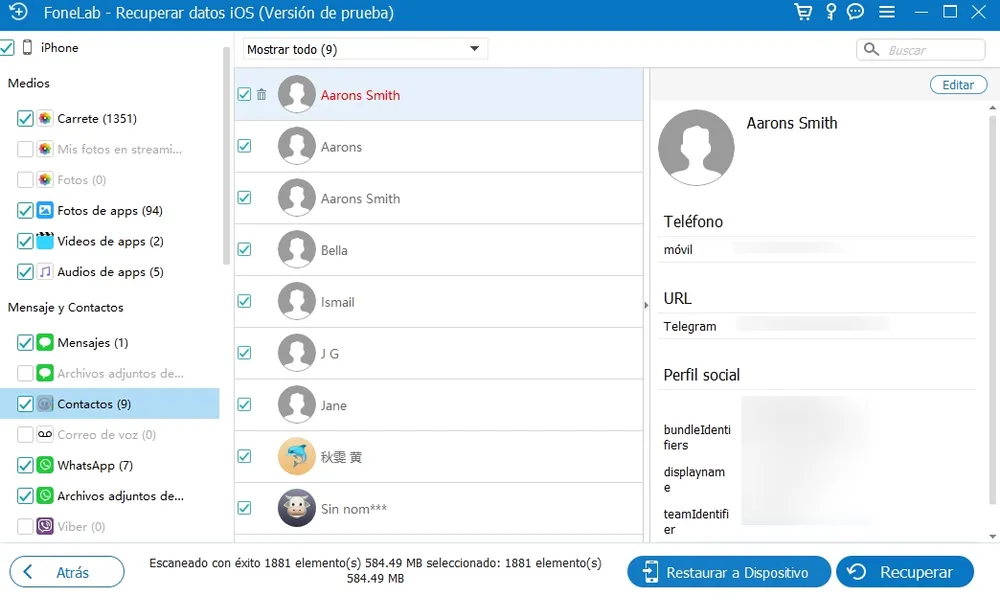
Task: Open the feedback chat bubble icon
Action: [x=856, y=13]
